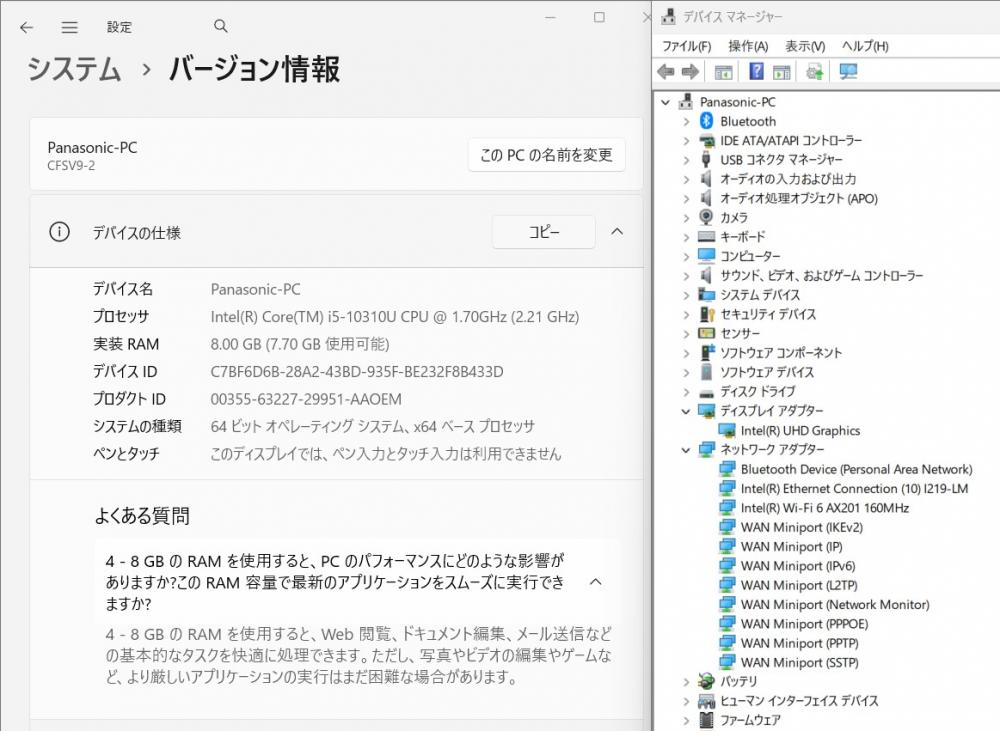Collapse the ディスプレイ アダプター category
Image resolution: width=1000 pixels, height=731 pixels.
point(686,411)
